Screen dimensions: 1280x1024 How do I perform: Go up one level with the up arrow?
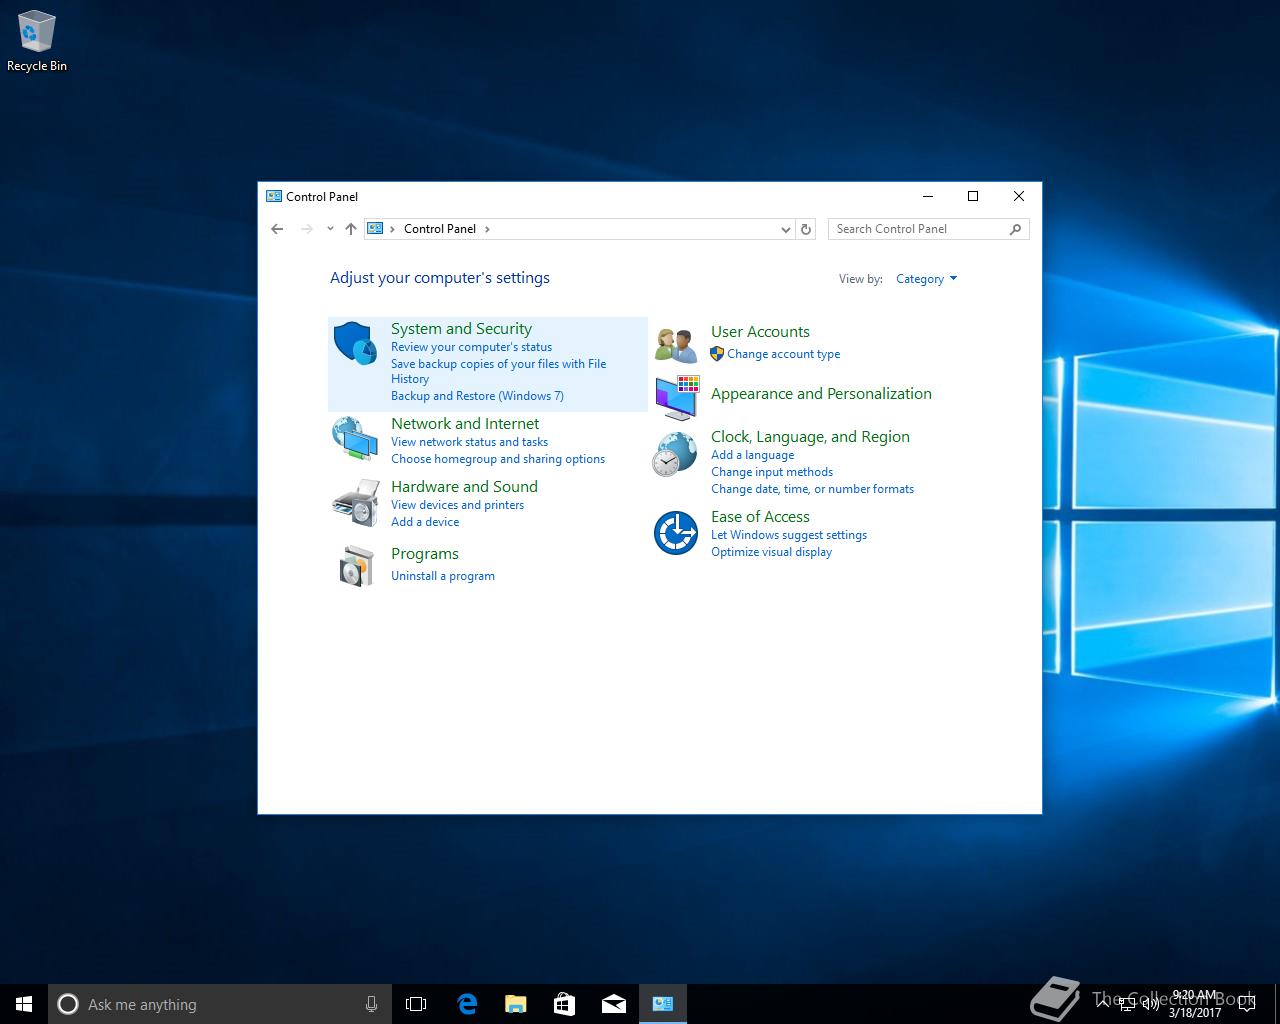351,229
